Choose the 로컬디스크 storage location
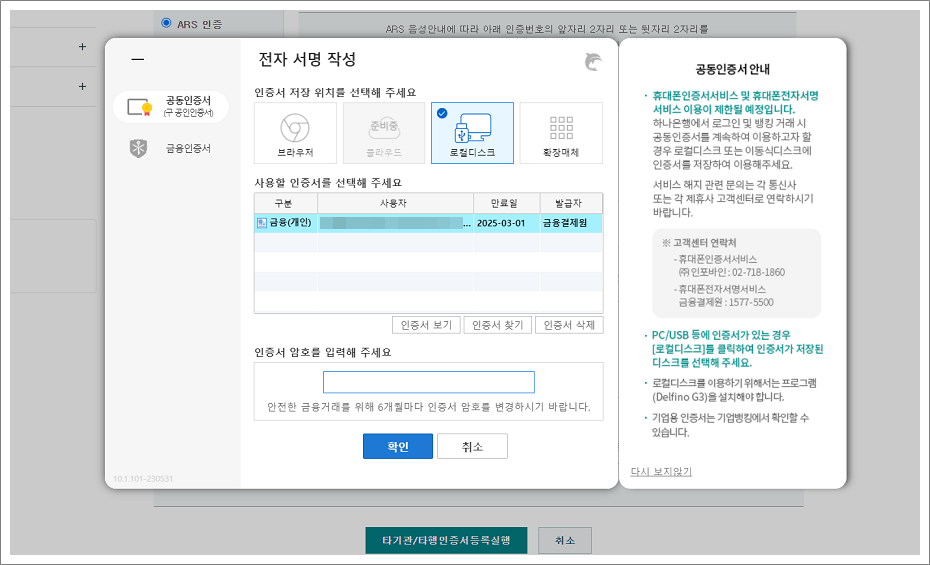Image resolution: width=930 pixels, height=565 pixels. (x=472, y=133)
